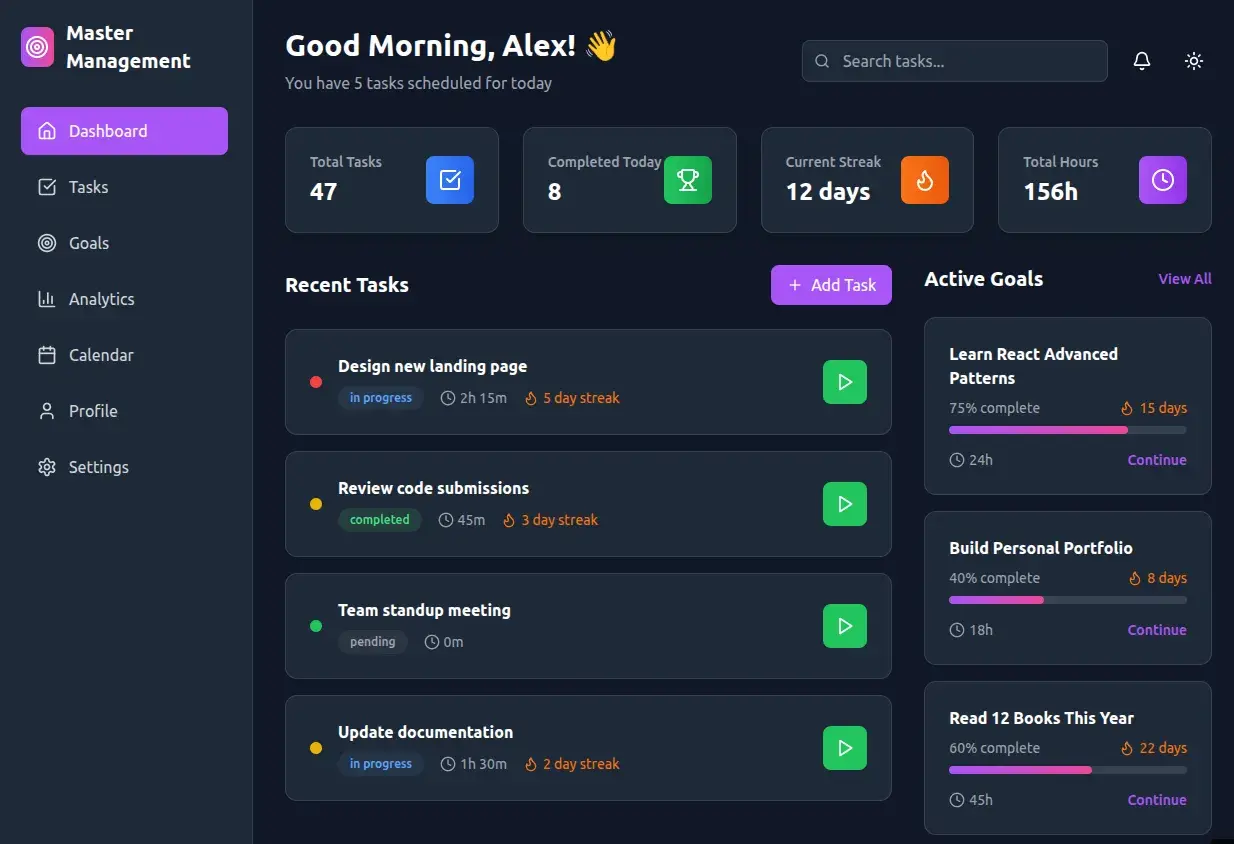The width and height of the screenshot is (1234, 844).
Task: Toggle light theme with sun icon
Action: point(1194,61)
